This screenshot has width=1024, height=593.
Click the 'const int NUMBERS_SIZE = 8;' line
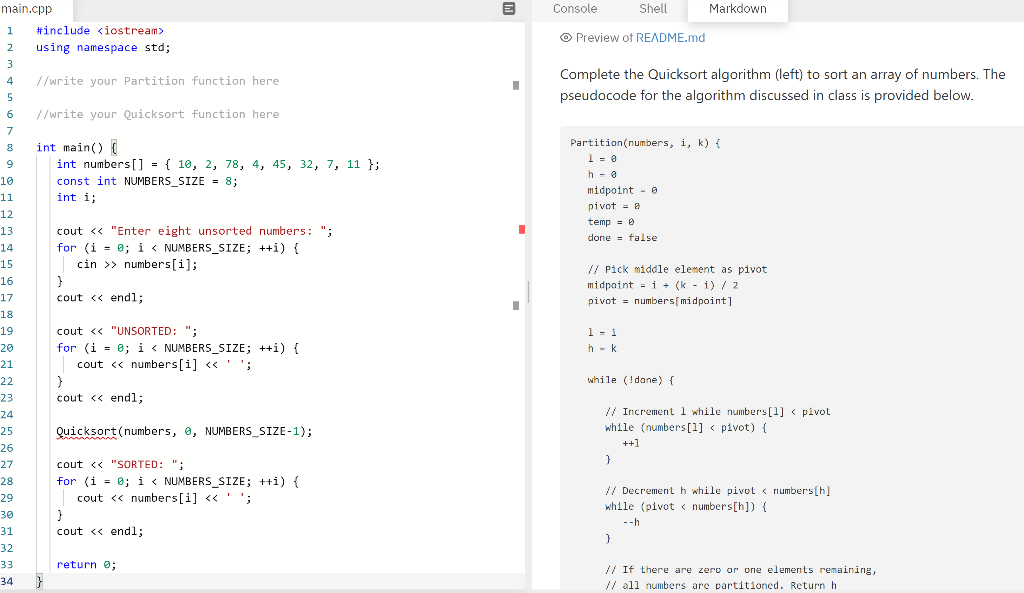[147, 181]
